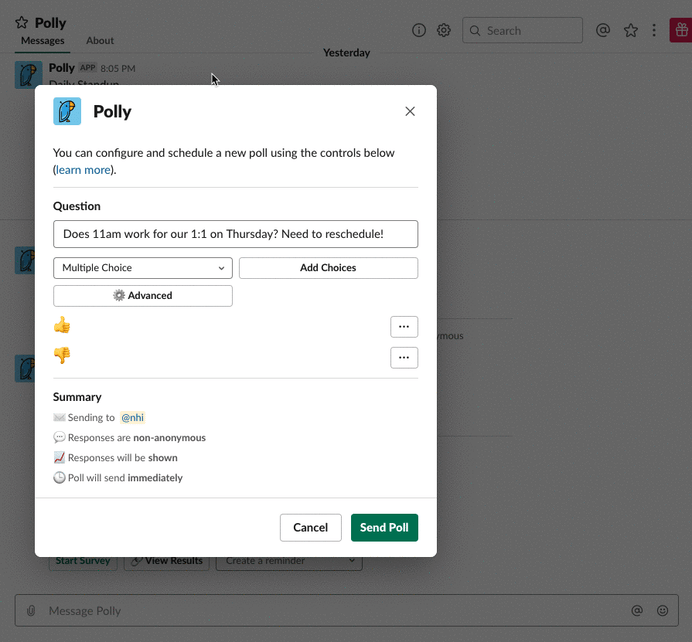Image resolution: width=692 pixels, height=642 pixels.
Task: Show mentions with the @ header icon
Action: coord(603,30)
